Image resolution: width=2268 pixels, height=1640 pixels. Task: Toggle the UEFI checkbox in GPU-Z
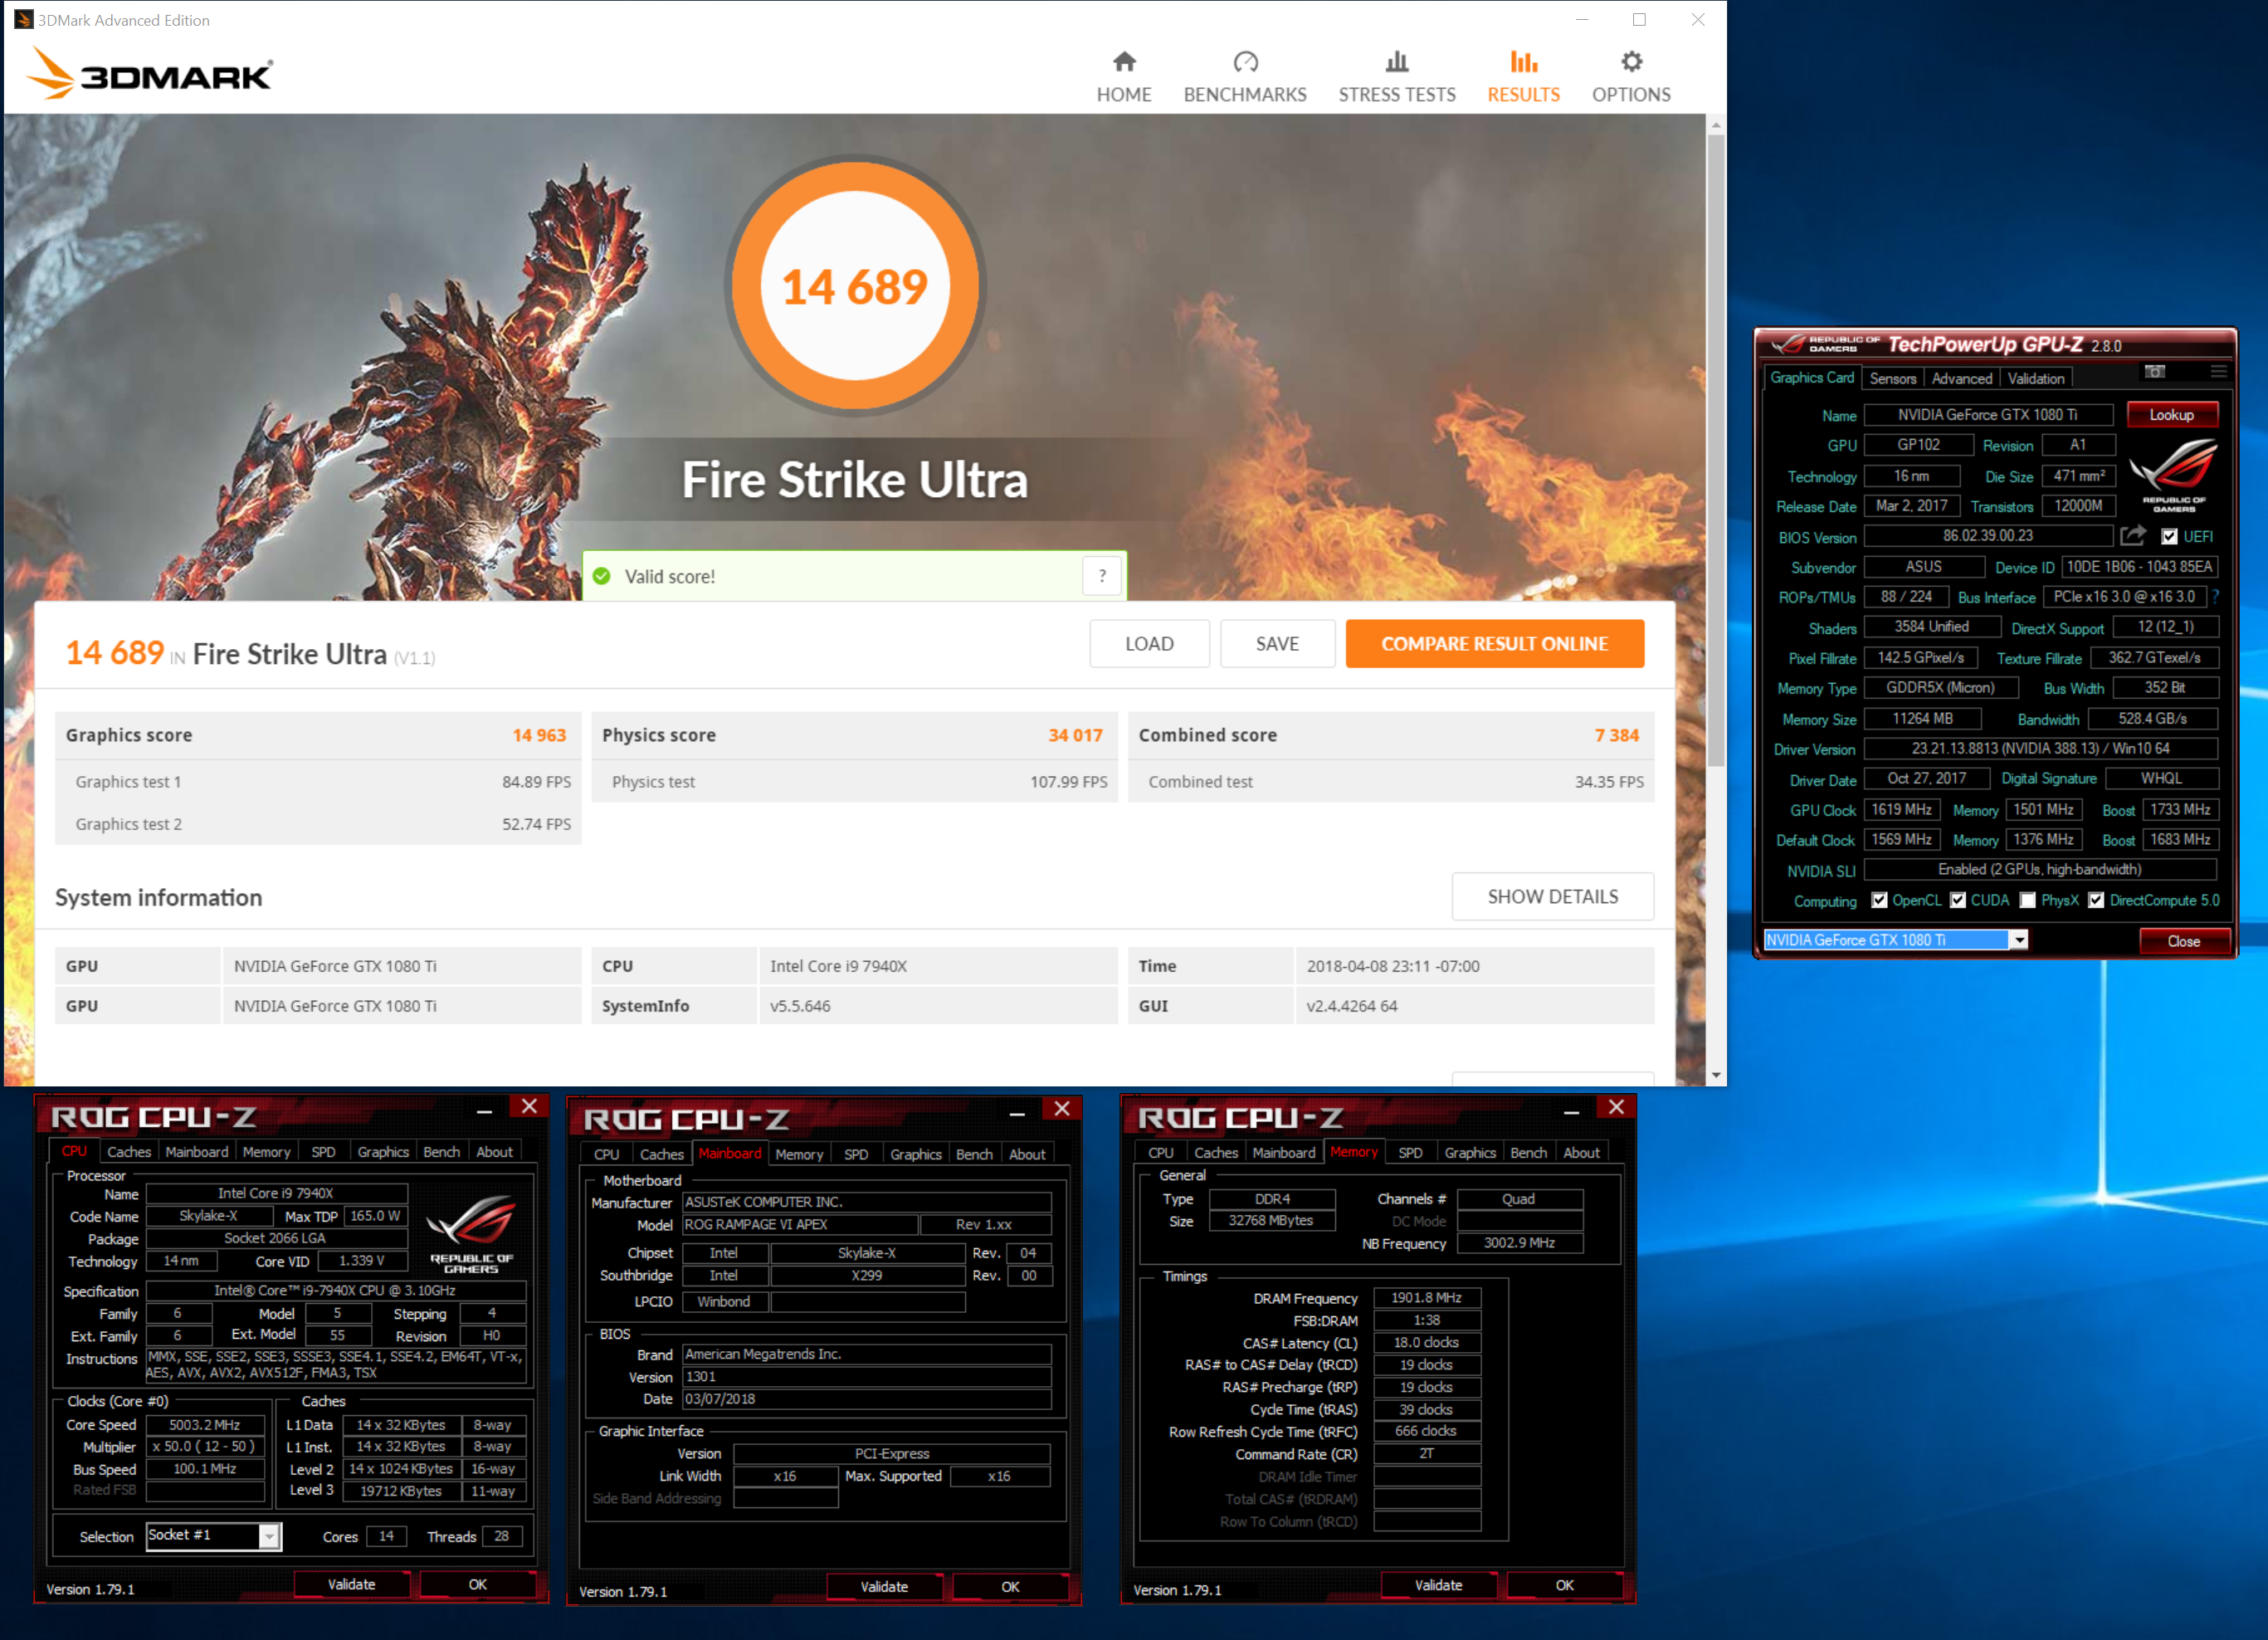[x=2169, y=537]
